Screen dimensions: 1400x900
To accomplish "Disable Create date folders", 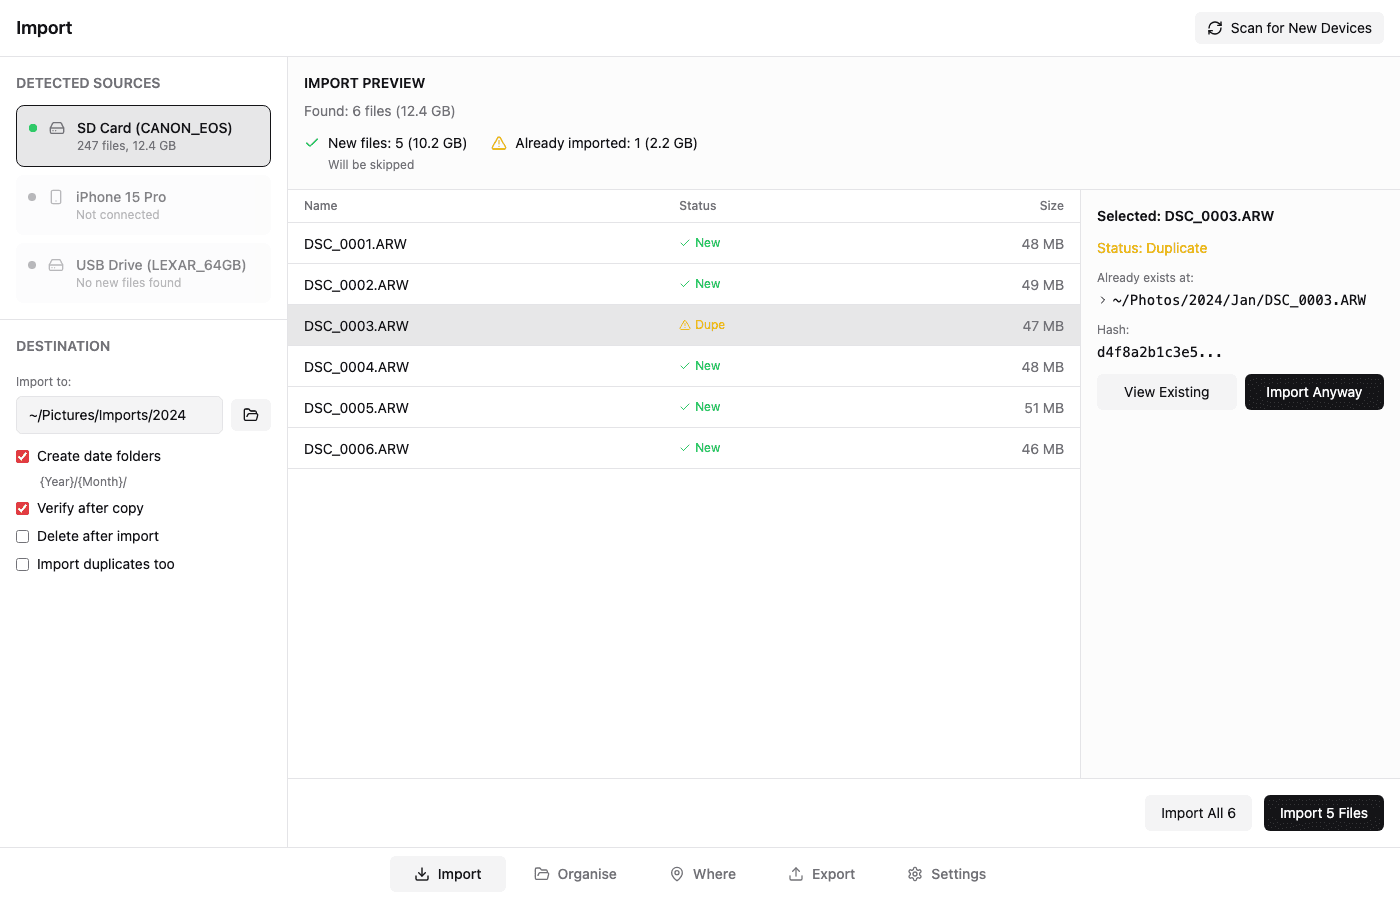I will [x=22, y=456].
